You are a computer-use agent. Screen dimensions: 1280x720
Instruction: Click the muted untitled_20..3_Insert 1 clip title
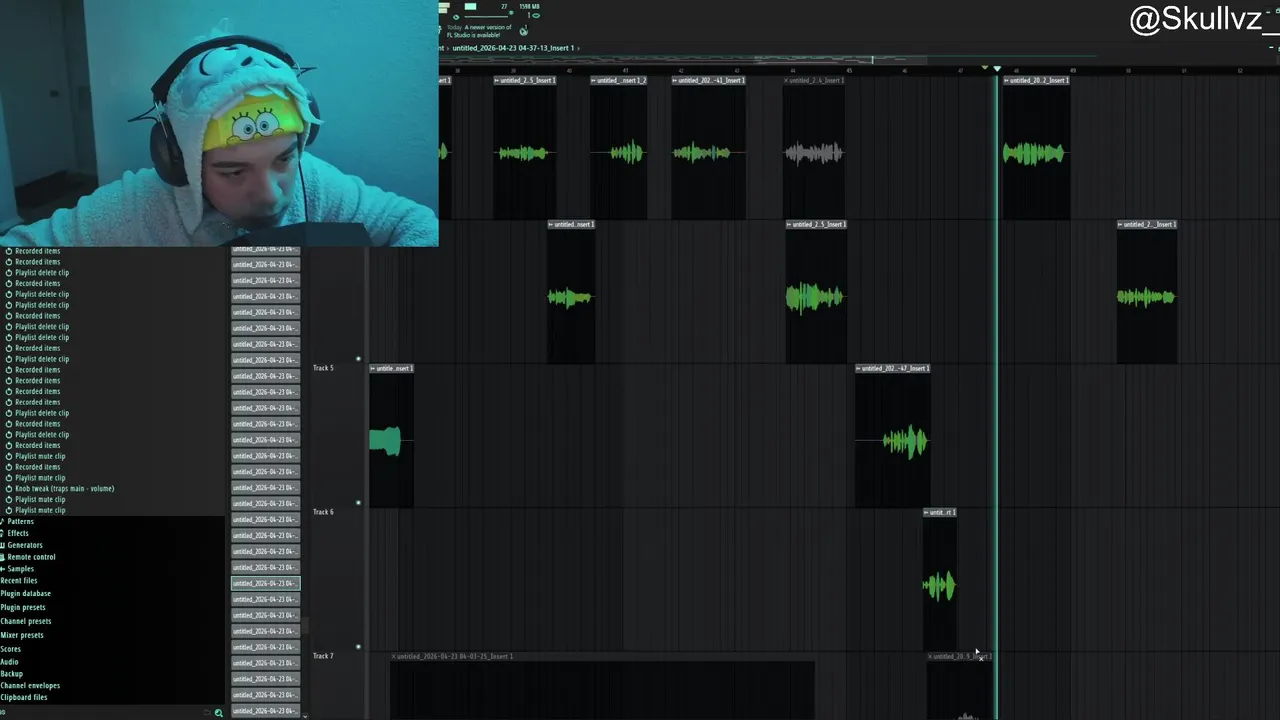960,656
